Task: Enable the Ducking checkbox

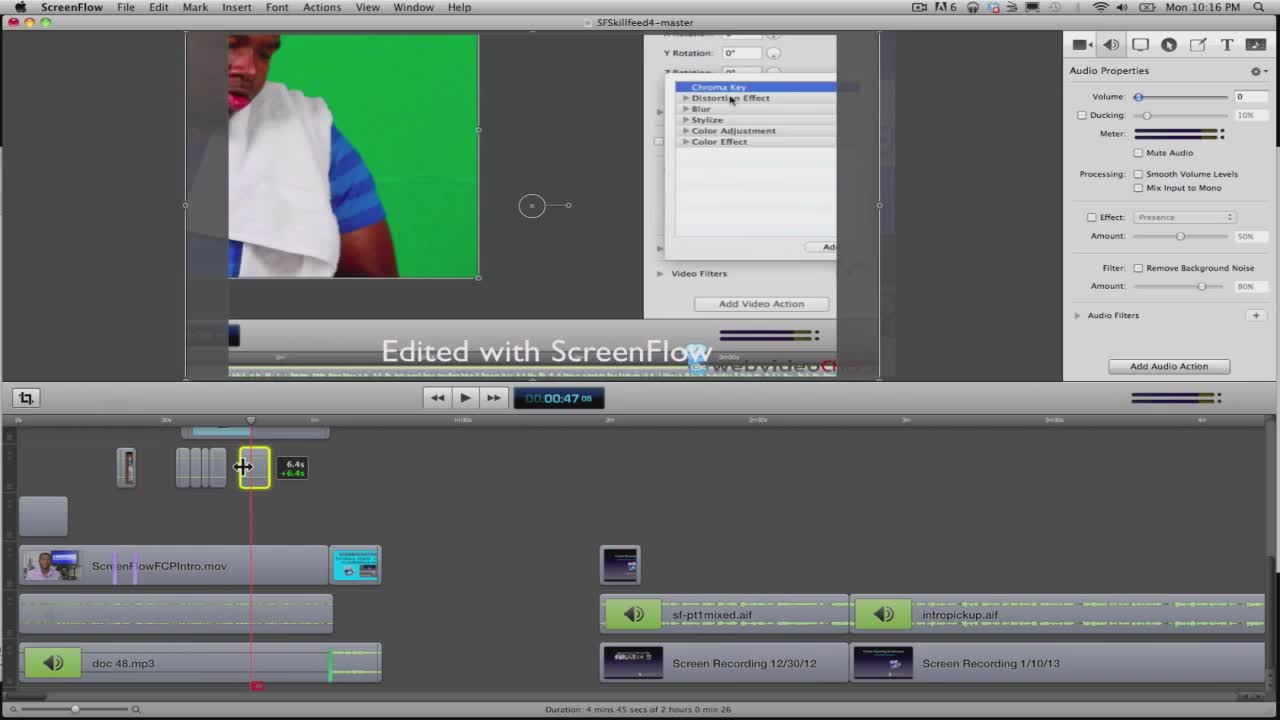Action: point(1081,115)
